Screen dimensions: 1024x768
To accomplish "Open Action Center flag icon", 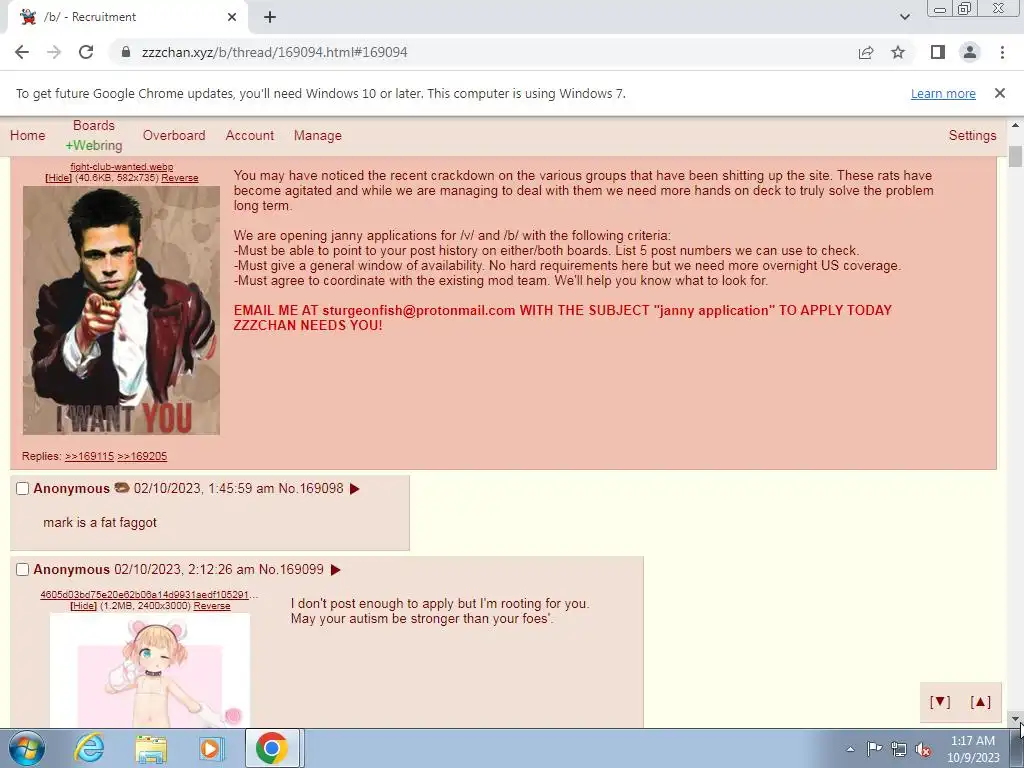I will click(x=874, y=749).
